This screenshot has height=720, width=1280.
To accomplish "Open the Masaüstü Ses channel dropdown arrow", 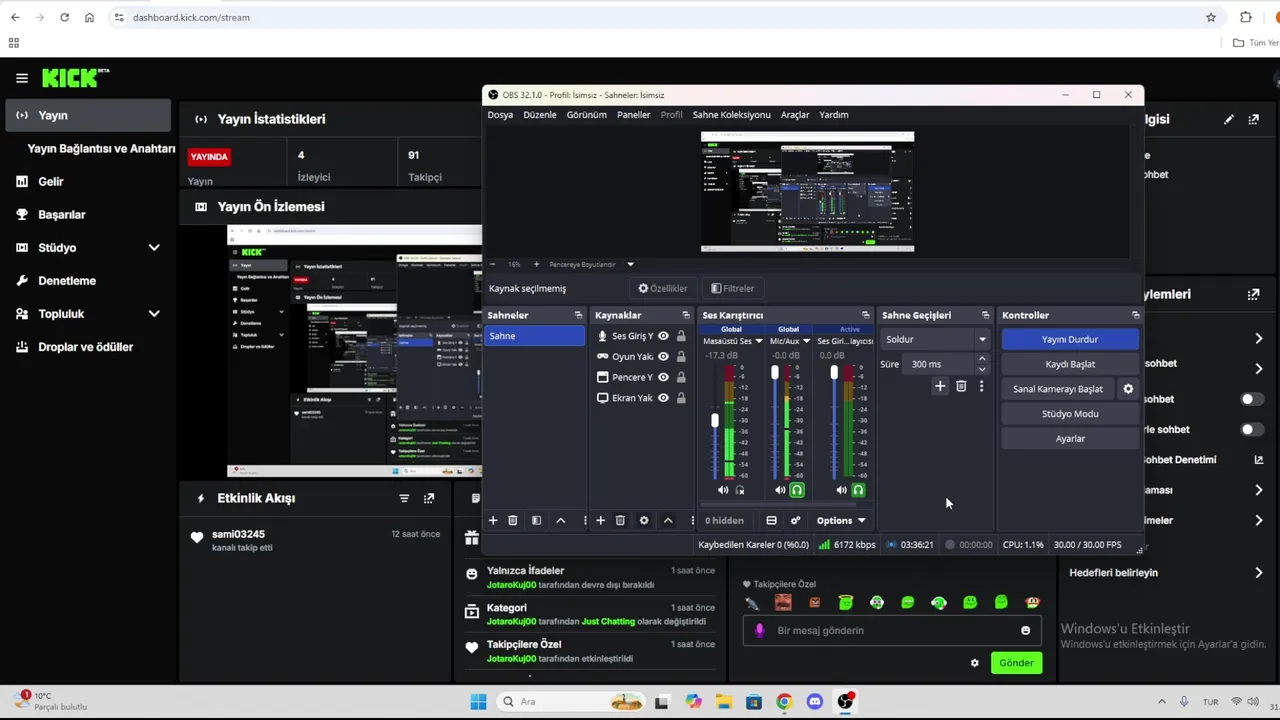I will point(759,341).
